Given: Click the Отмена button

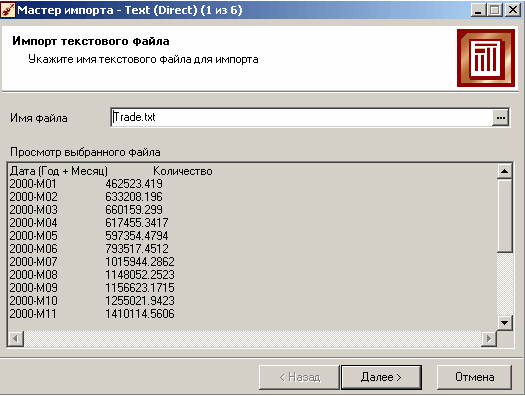Looking at the screenshot, I should point(474,377).
